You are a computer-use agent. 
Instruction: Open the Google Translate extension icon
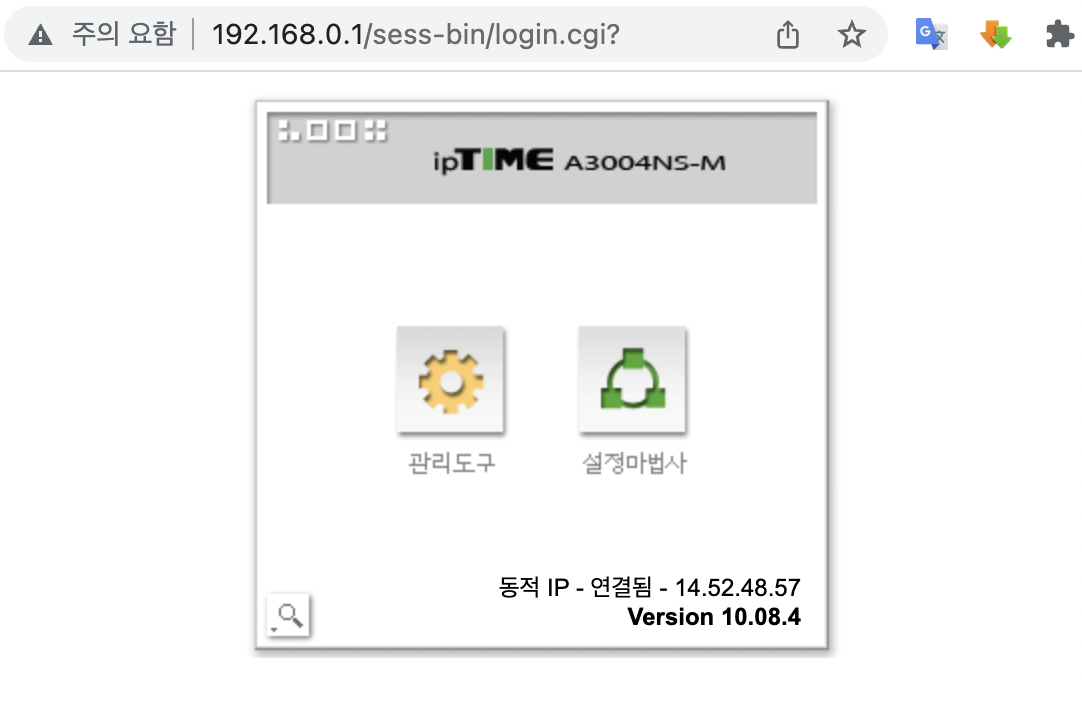[x=931, y=34]
